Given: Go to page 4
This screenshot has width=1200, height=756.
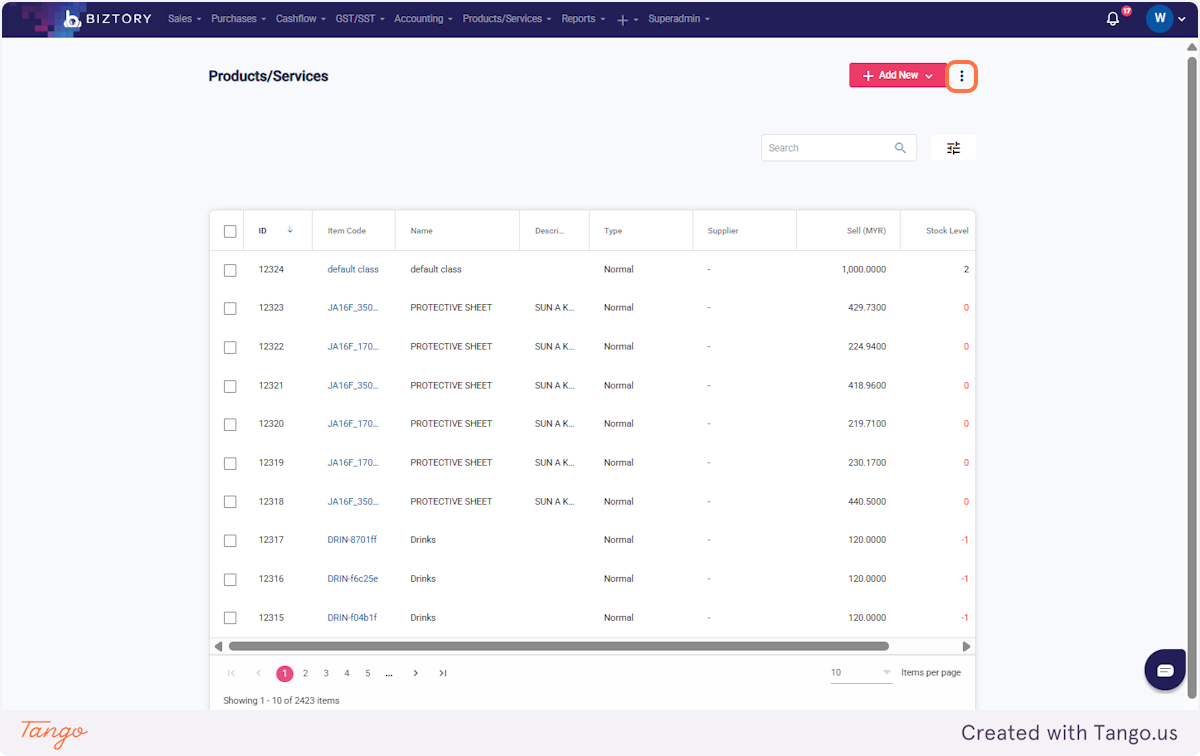Looking at the screenshot, I should click(x=347, y=673).
